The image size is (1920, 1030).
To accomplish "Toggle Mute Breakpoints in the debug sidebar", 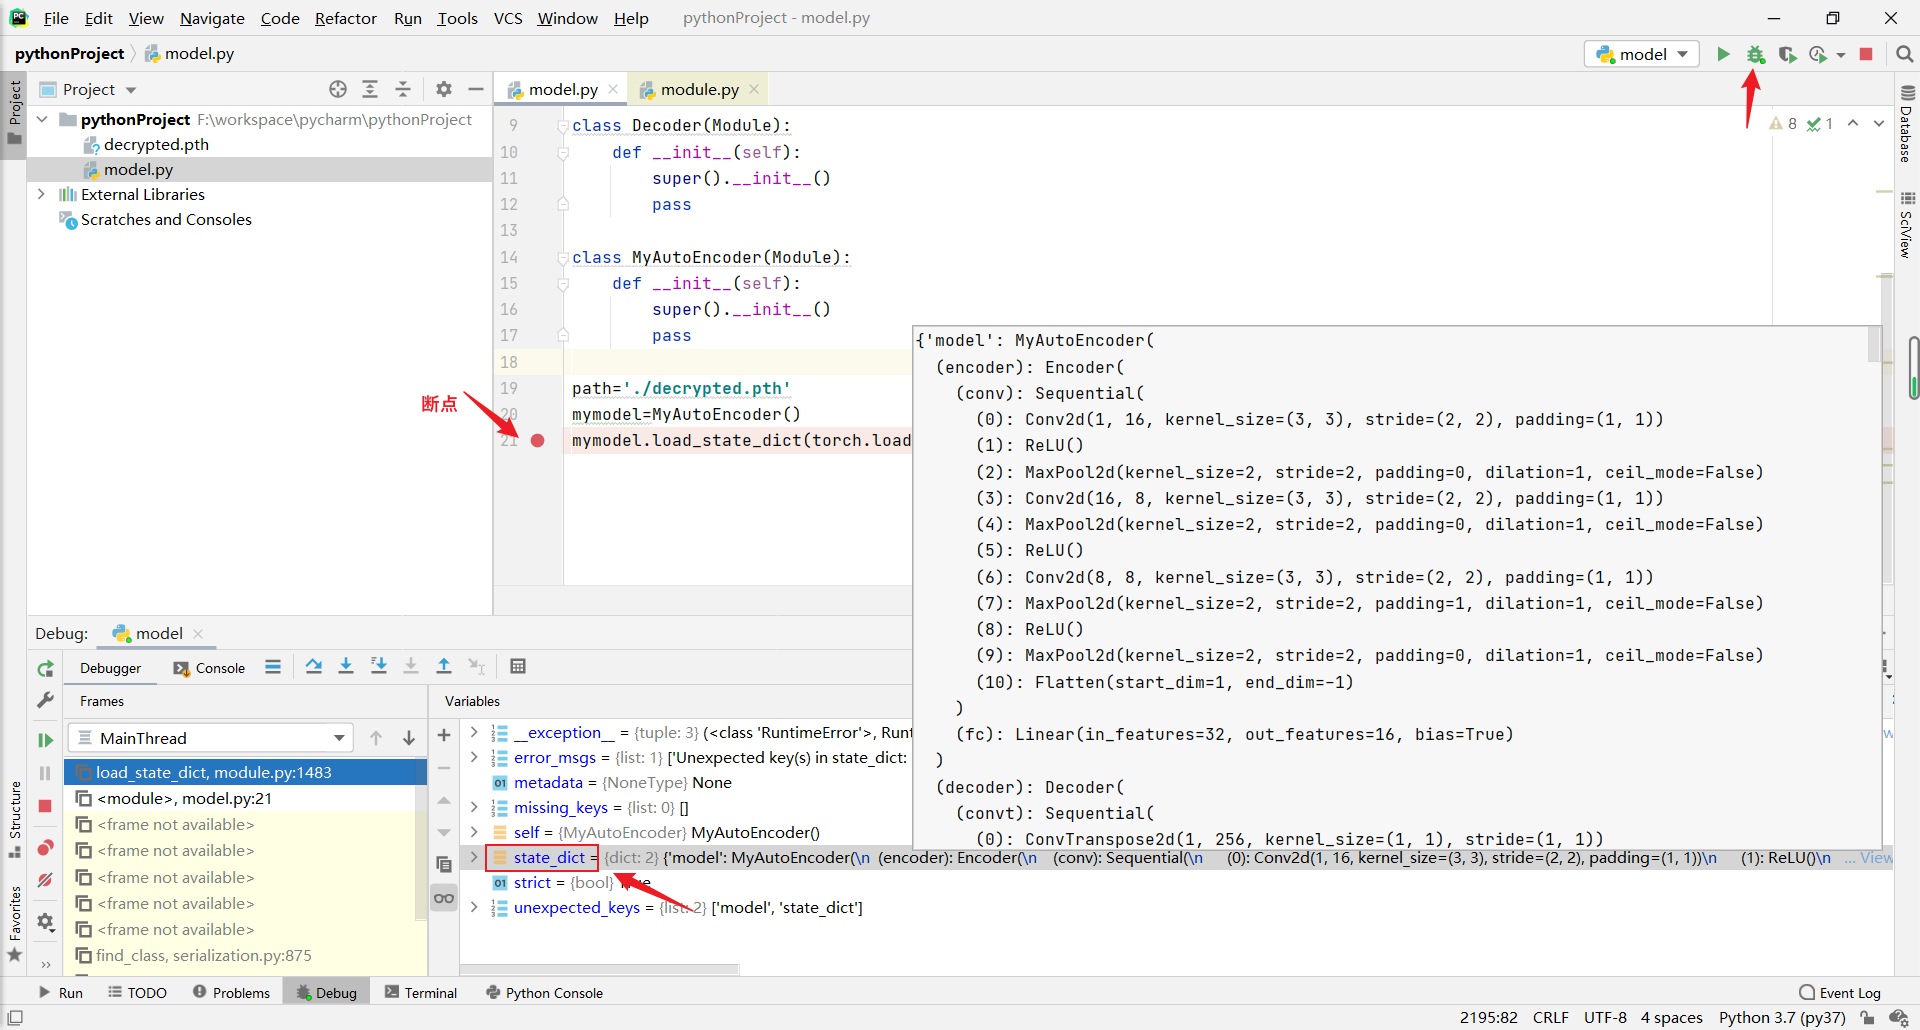I will point(45,881).
